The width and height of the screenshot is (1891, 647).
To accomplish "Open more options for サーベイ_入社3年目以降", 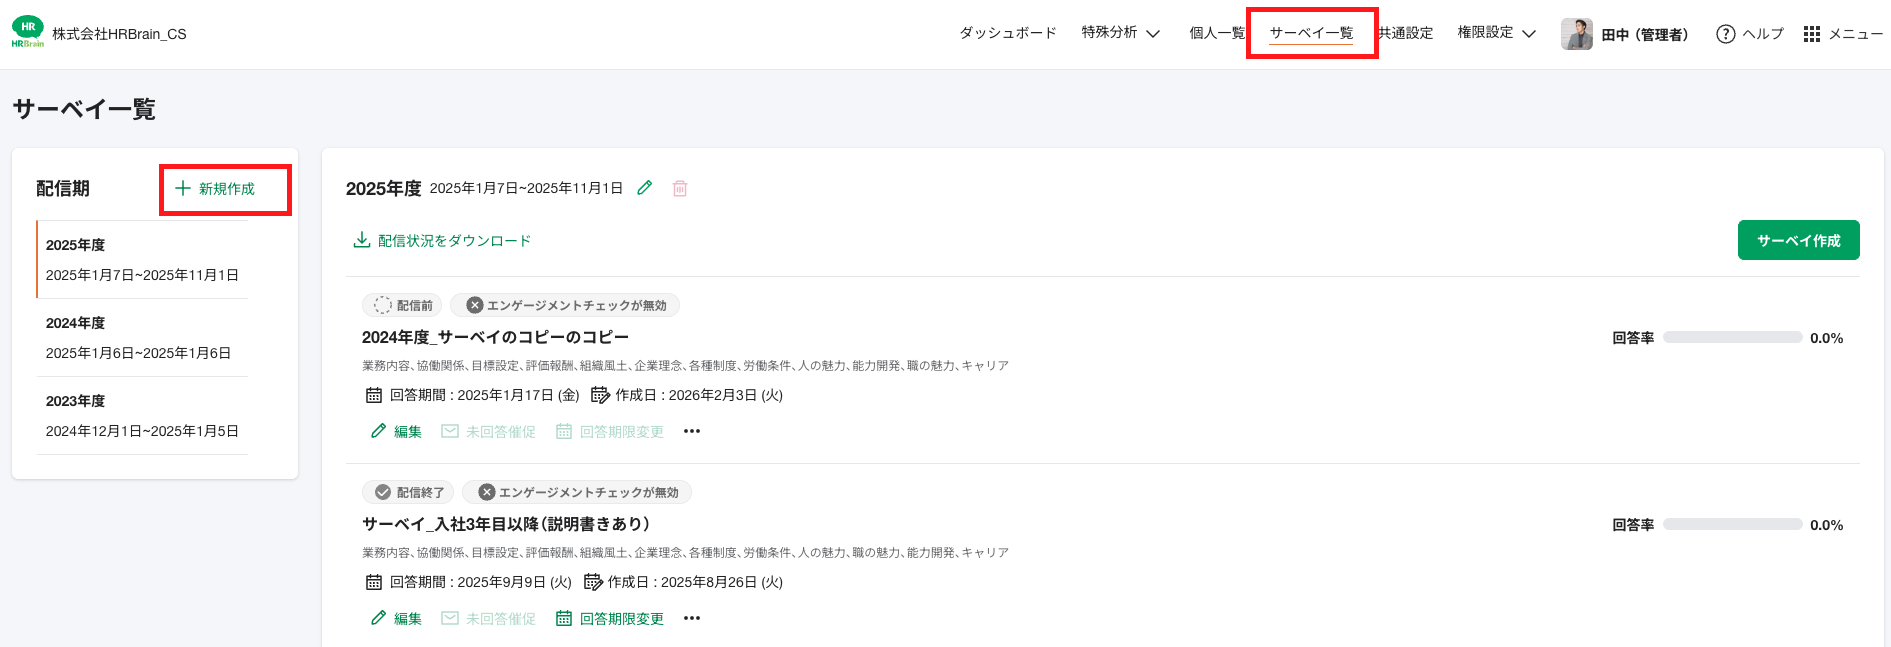I will tap(692, 618).
